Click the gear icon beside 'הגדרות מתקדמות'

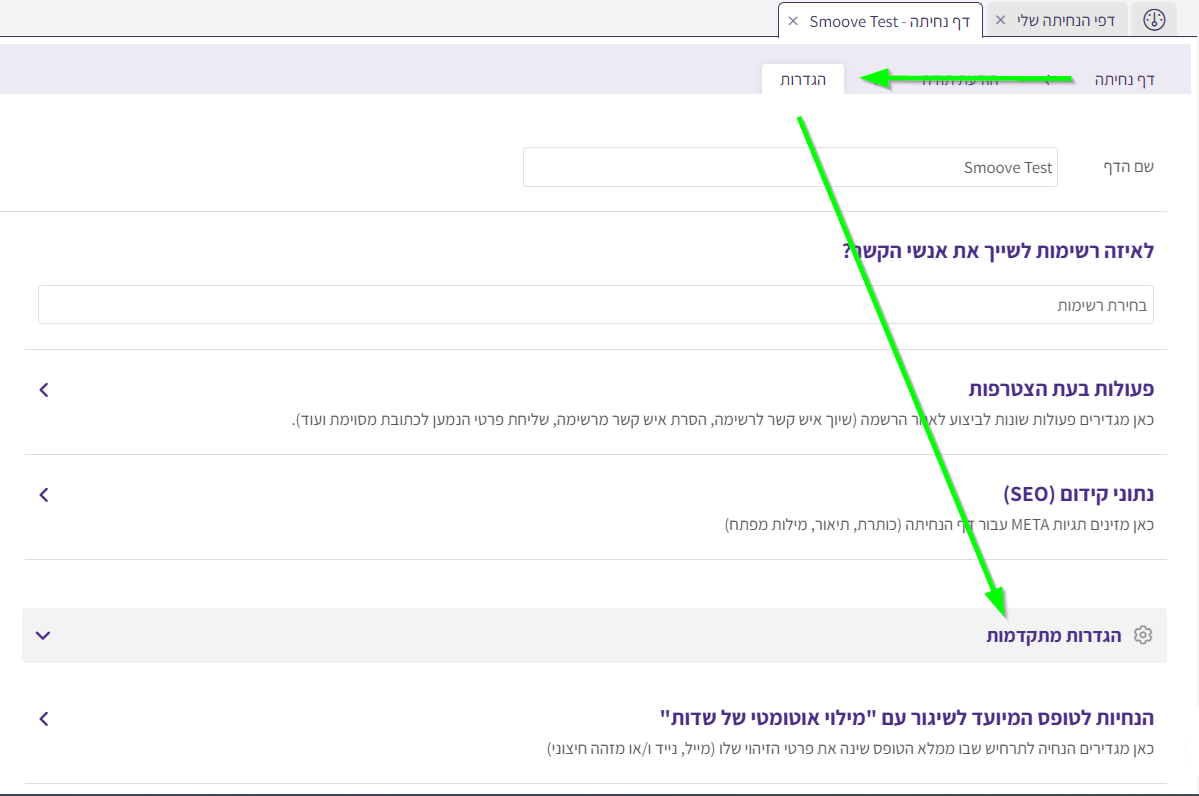(1143, 635)
